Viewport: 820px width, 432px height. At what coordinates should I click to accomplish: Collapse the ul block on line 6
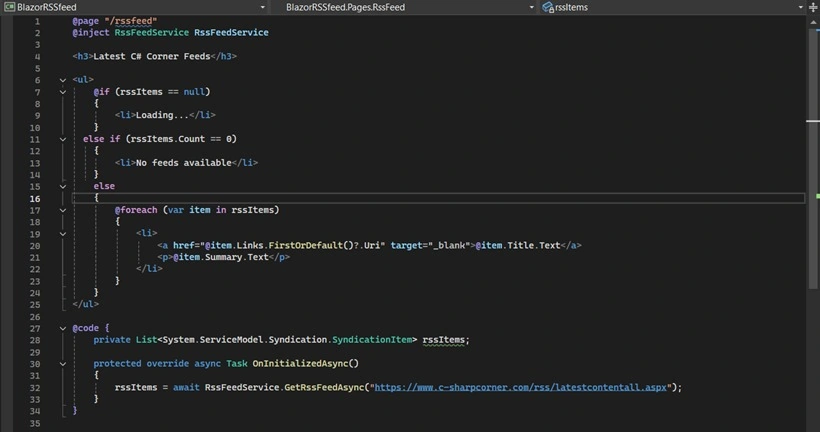[63, 80]
